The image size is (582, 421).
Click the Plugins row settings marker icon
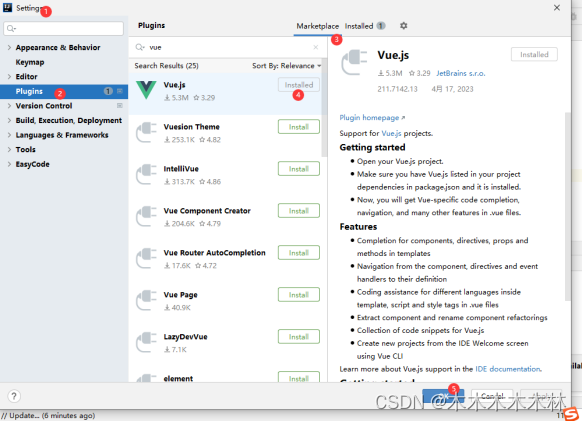pyautogui.click(x=120, y=91)
